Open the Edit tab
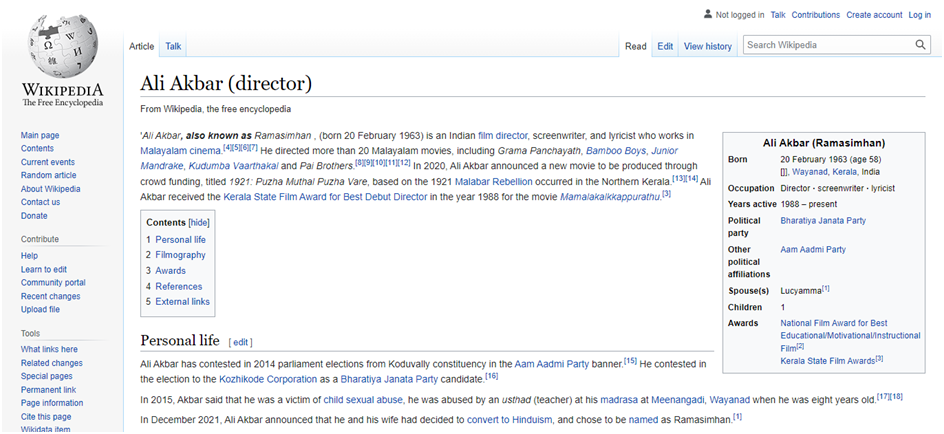The height and width of the screenshot is (434, 944). (x=665, y=46)
